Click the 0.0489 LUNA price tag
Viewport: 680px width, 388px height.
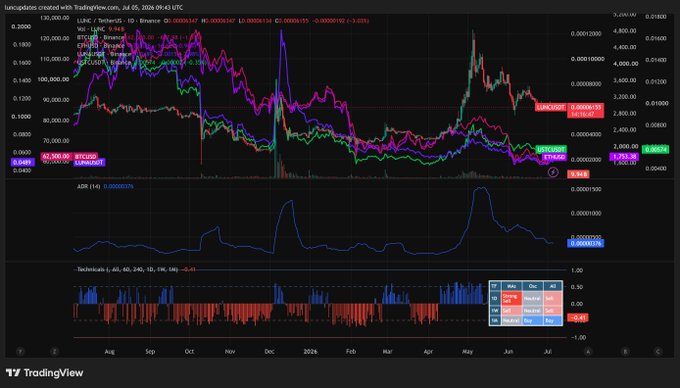coord(23,163)
